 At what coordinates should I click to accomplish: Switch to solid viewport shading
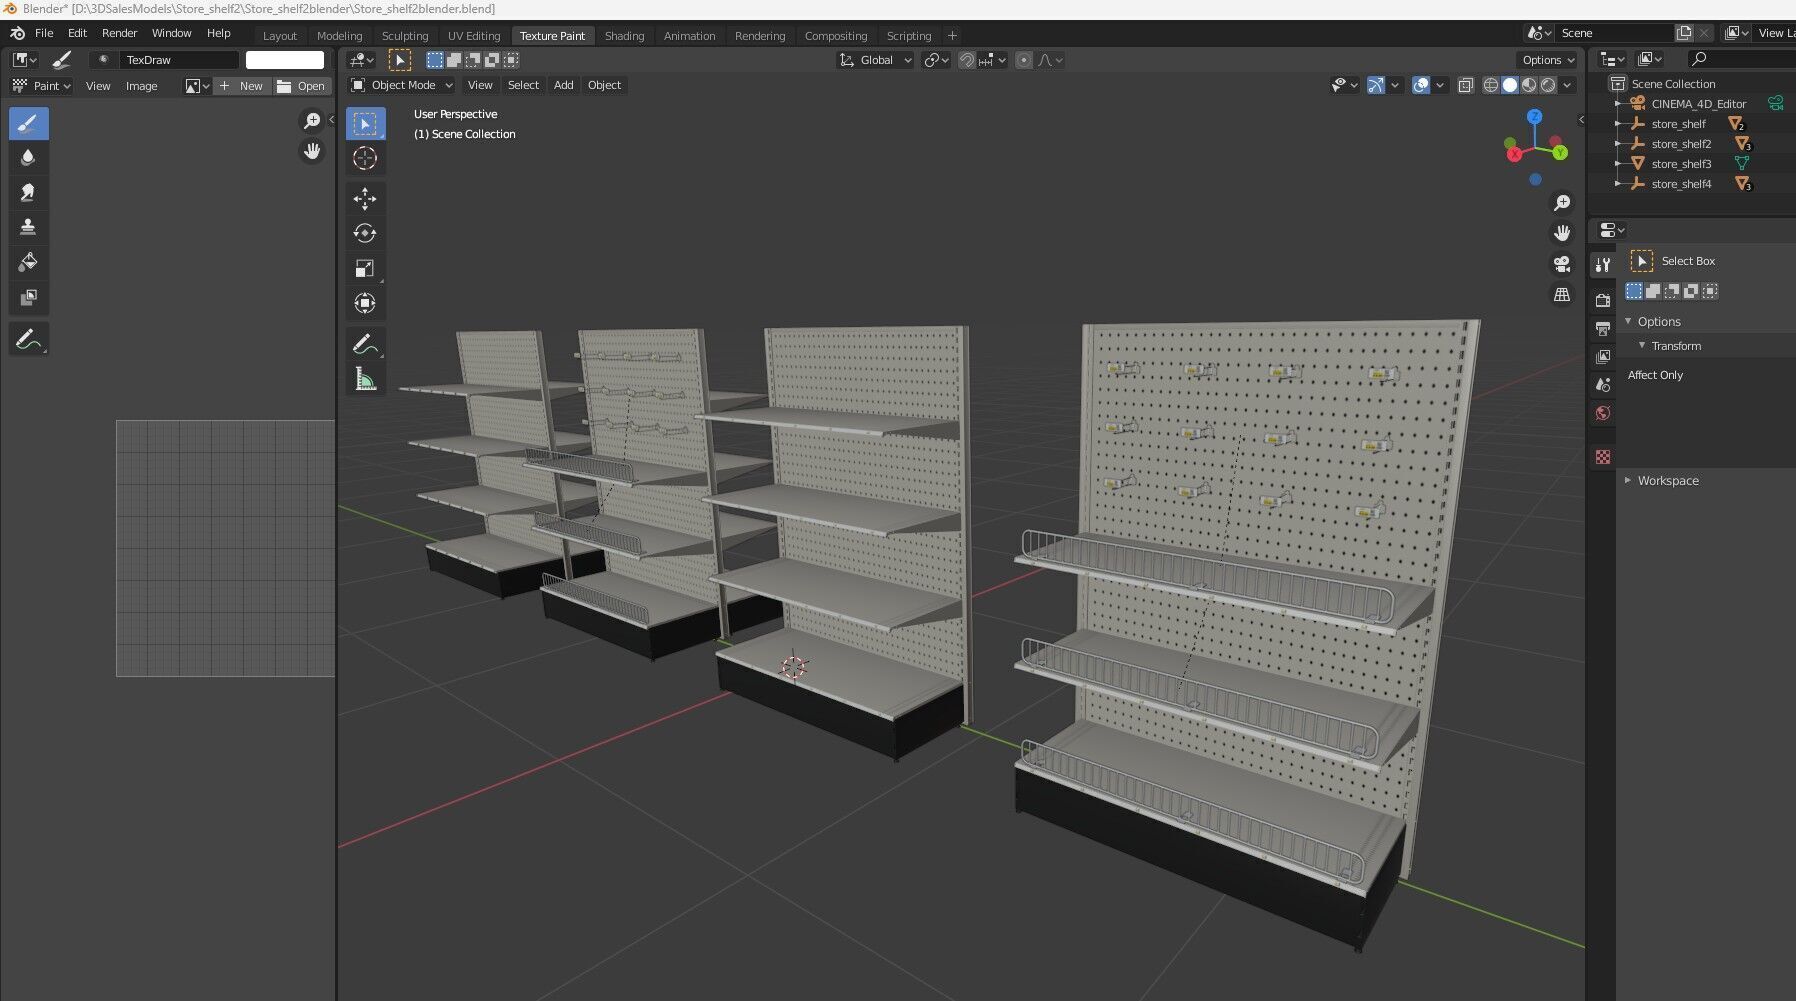1510,85
